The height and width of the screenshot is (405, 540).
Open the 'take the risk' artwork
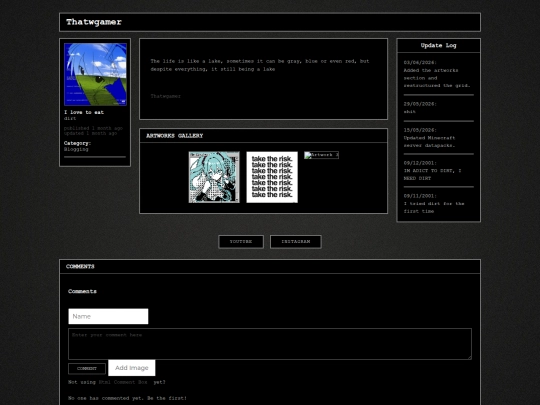(272, 177)
